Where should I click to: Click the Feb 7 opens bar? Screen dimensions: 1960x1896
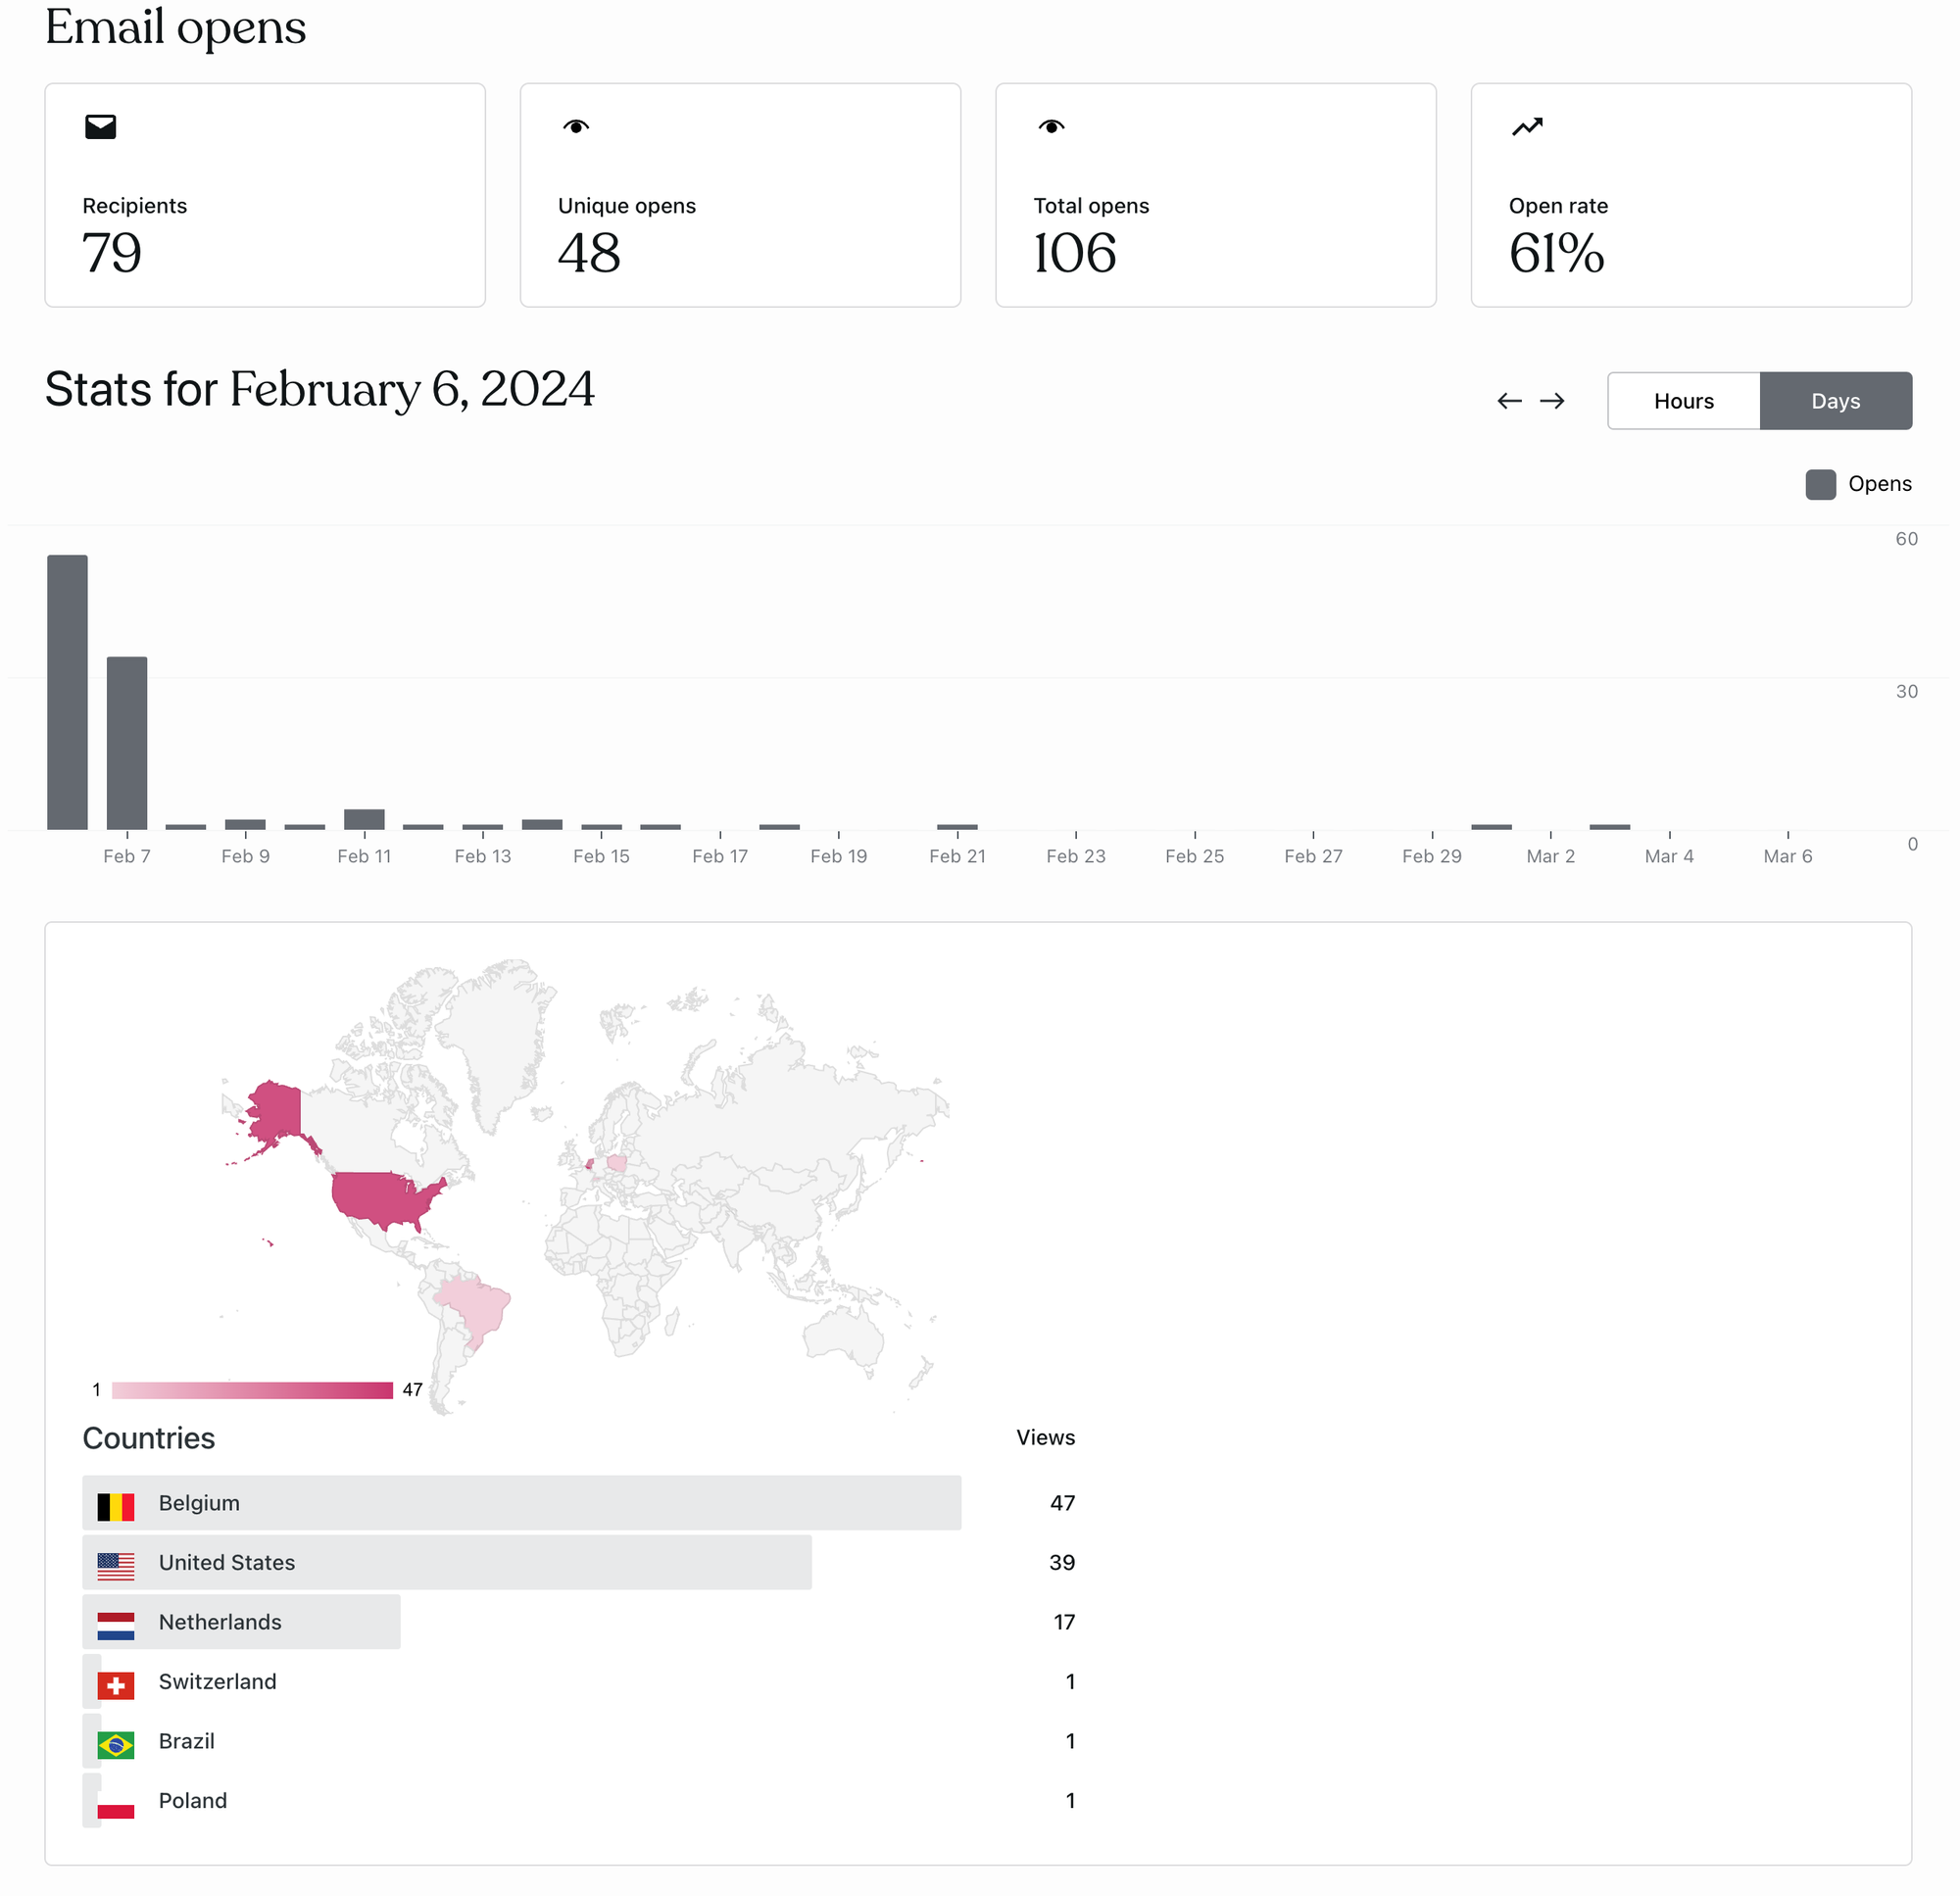point(127,743)
